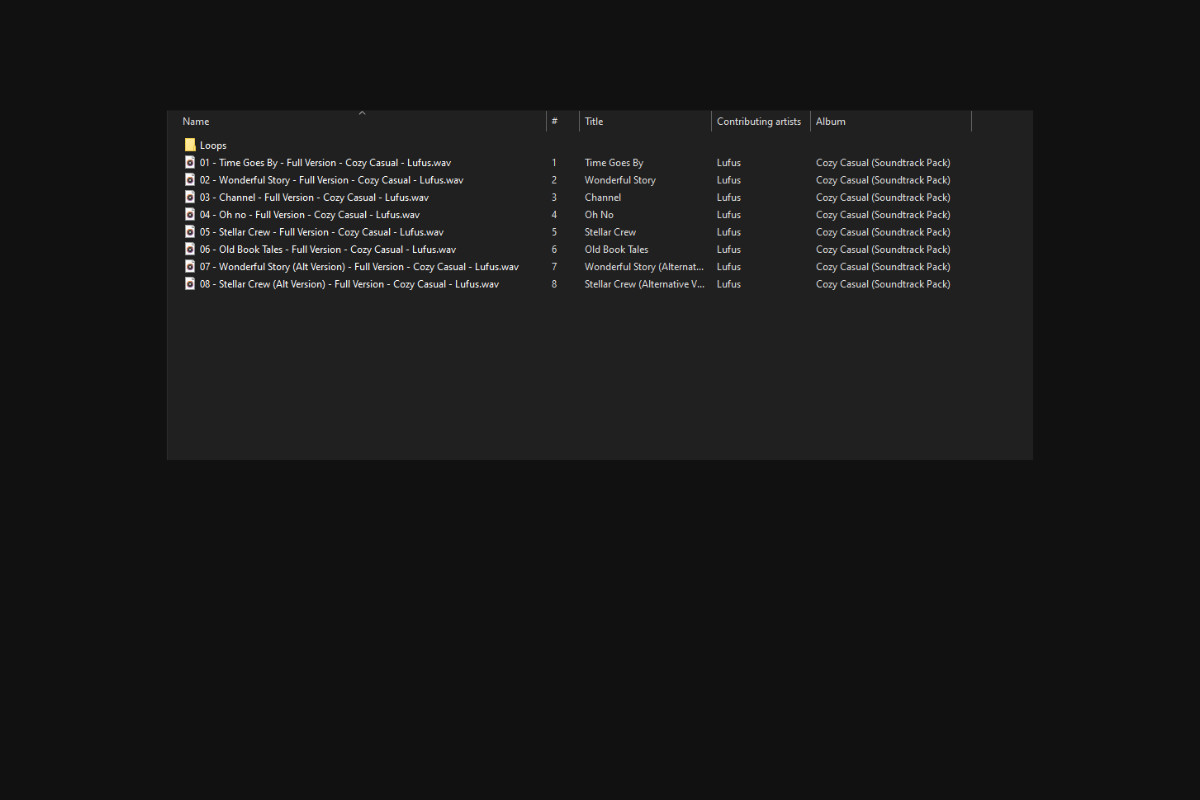Select file name 06 - Old Book Tales - Full Version

click(328, 249)
